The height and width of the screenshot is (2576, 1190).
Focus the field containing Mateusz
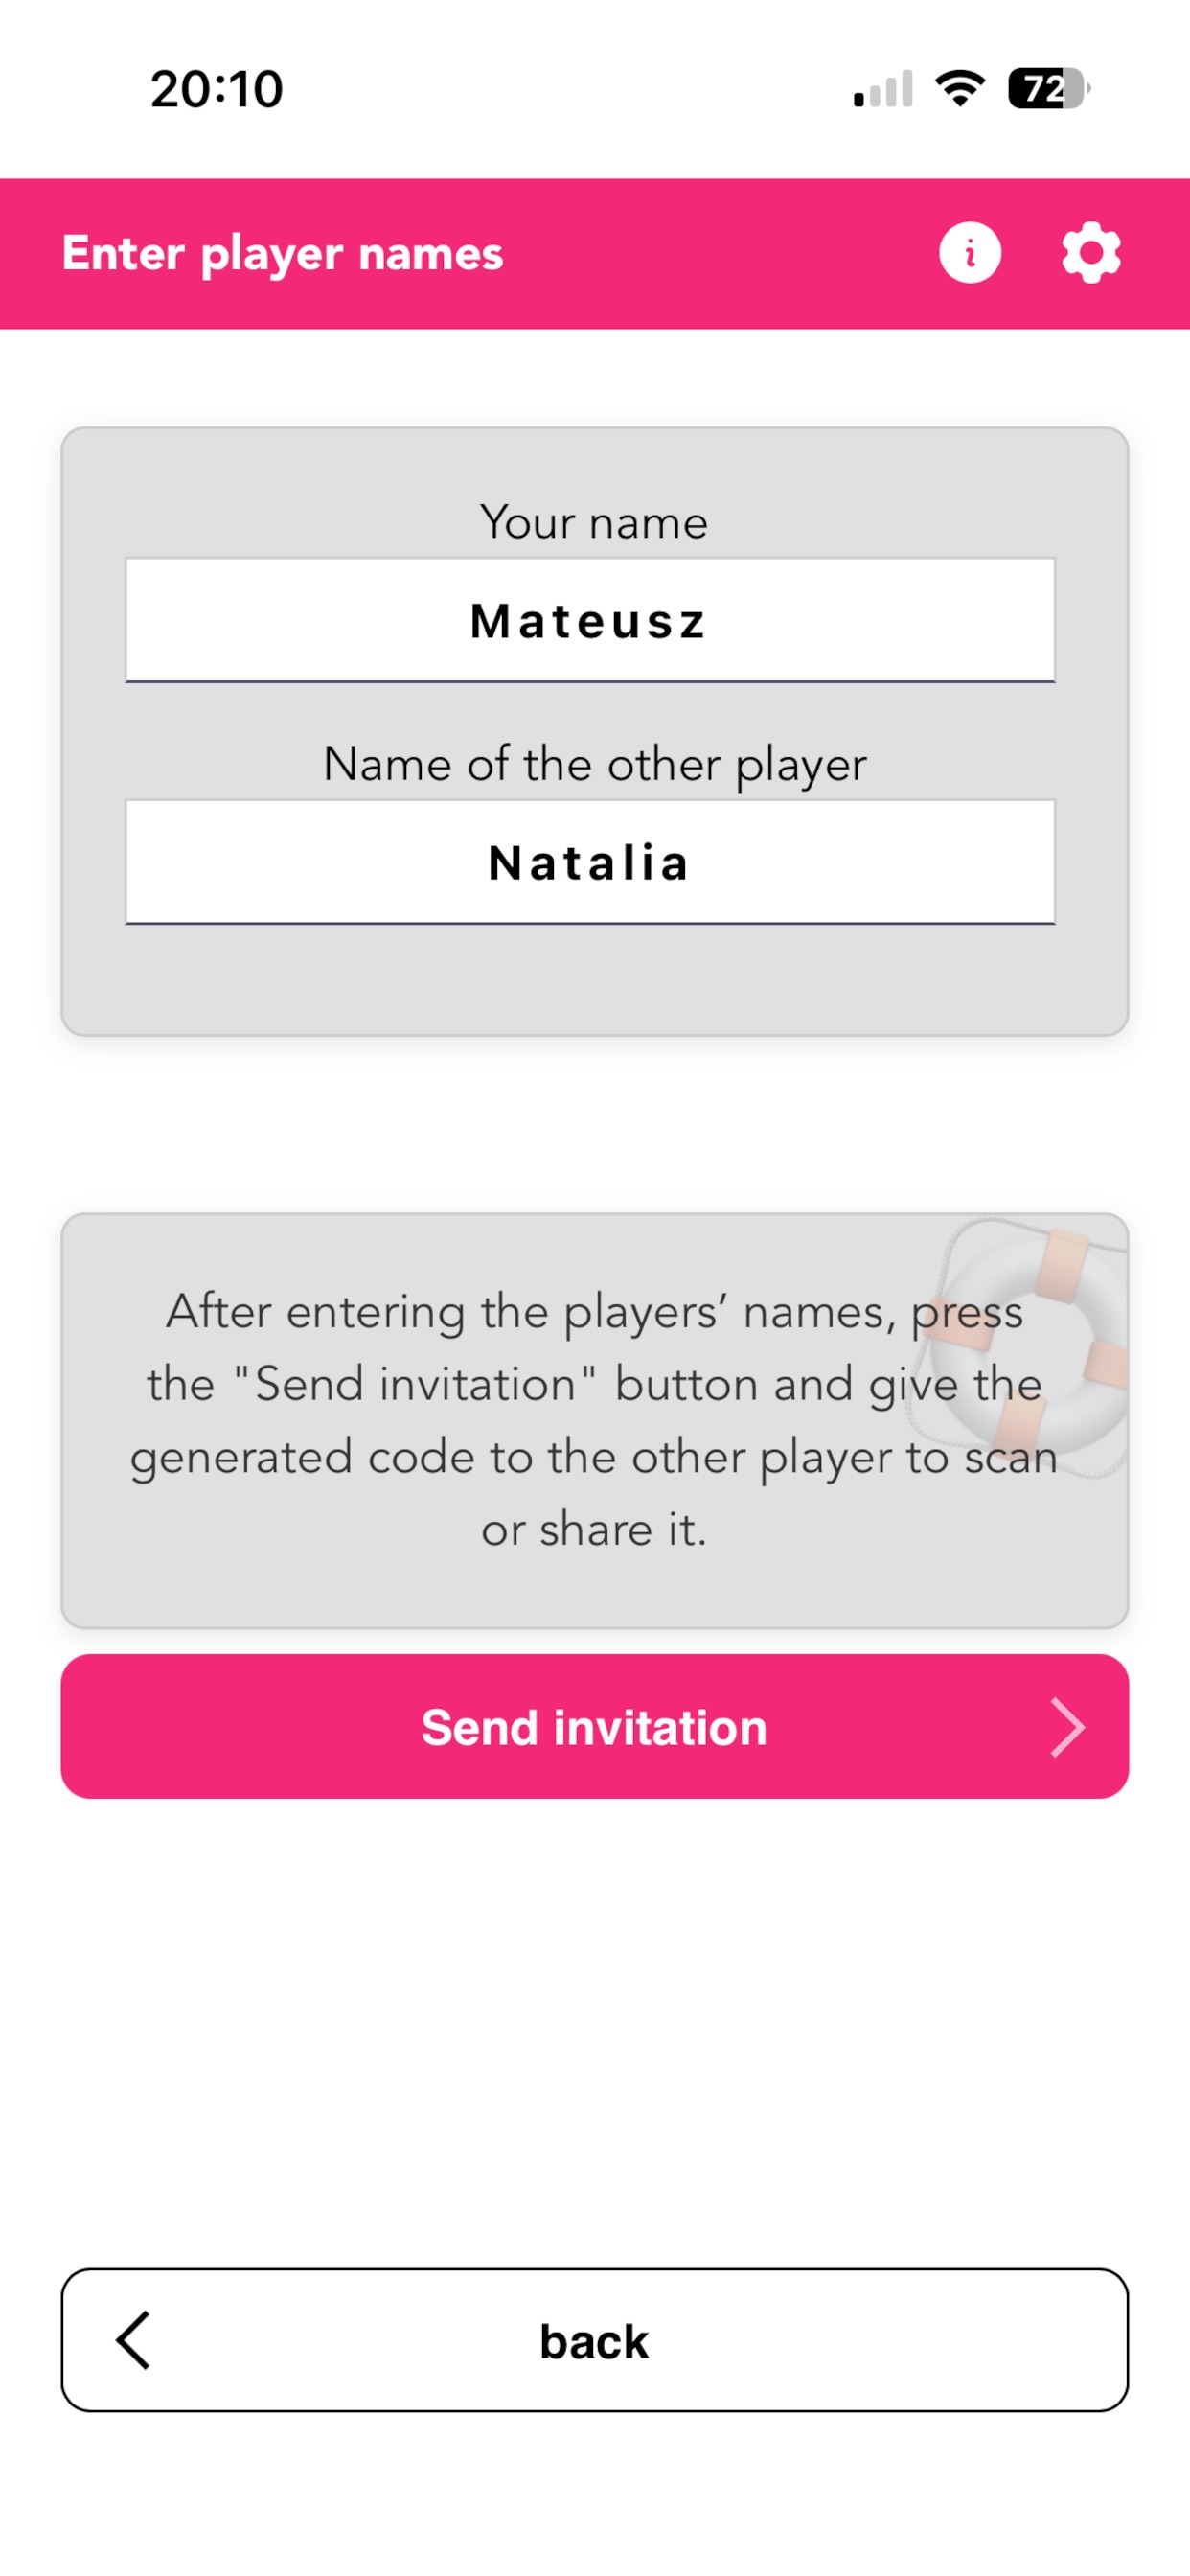(x=590, y=621)
